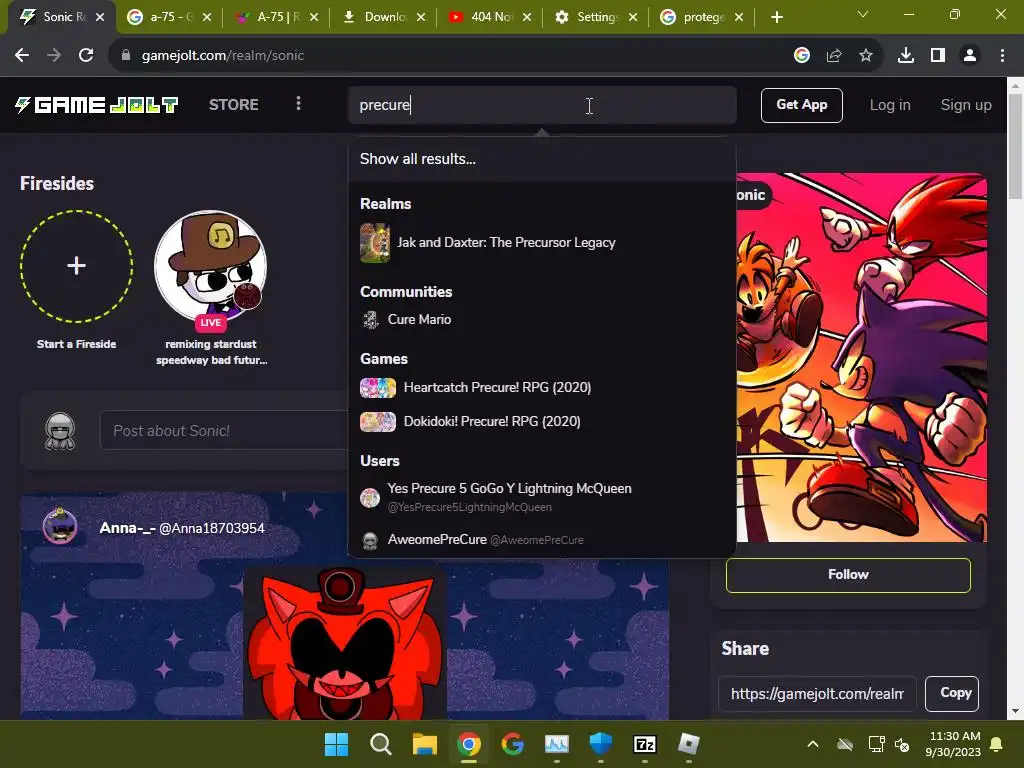
Task: Open the three-dot menu beside STORE
Action: click(x=298, y=104)
